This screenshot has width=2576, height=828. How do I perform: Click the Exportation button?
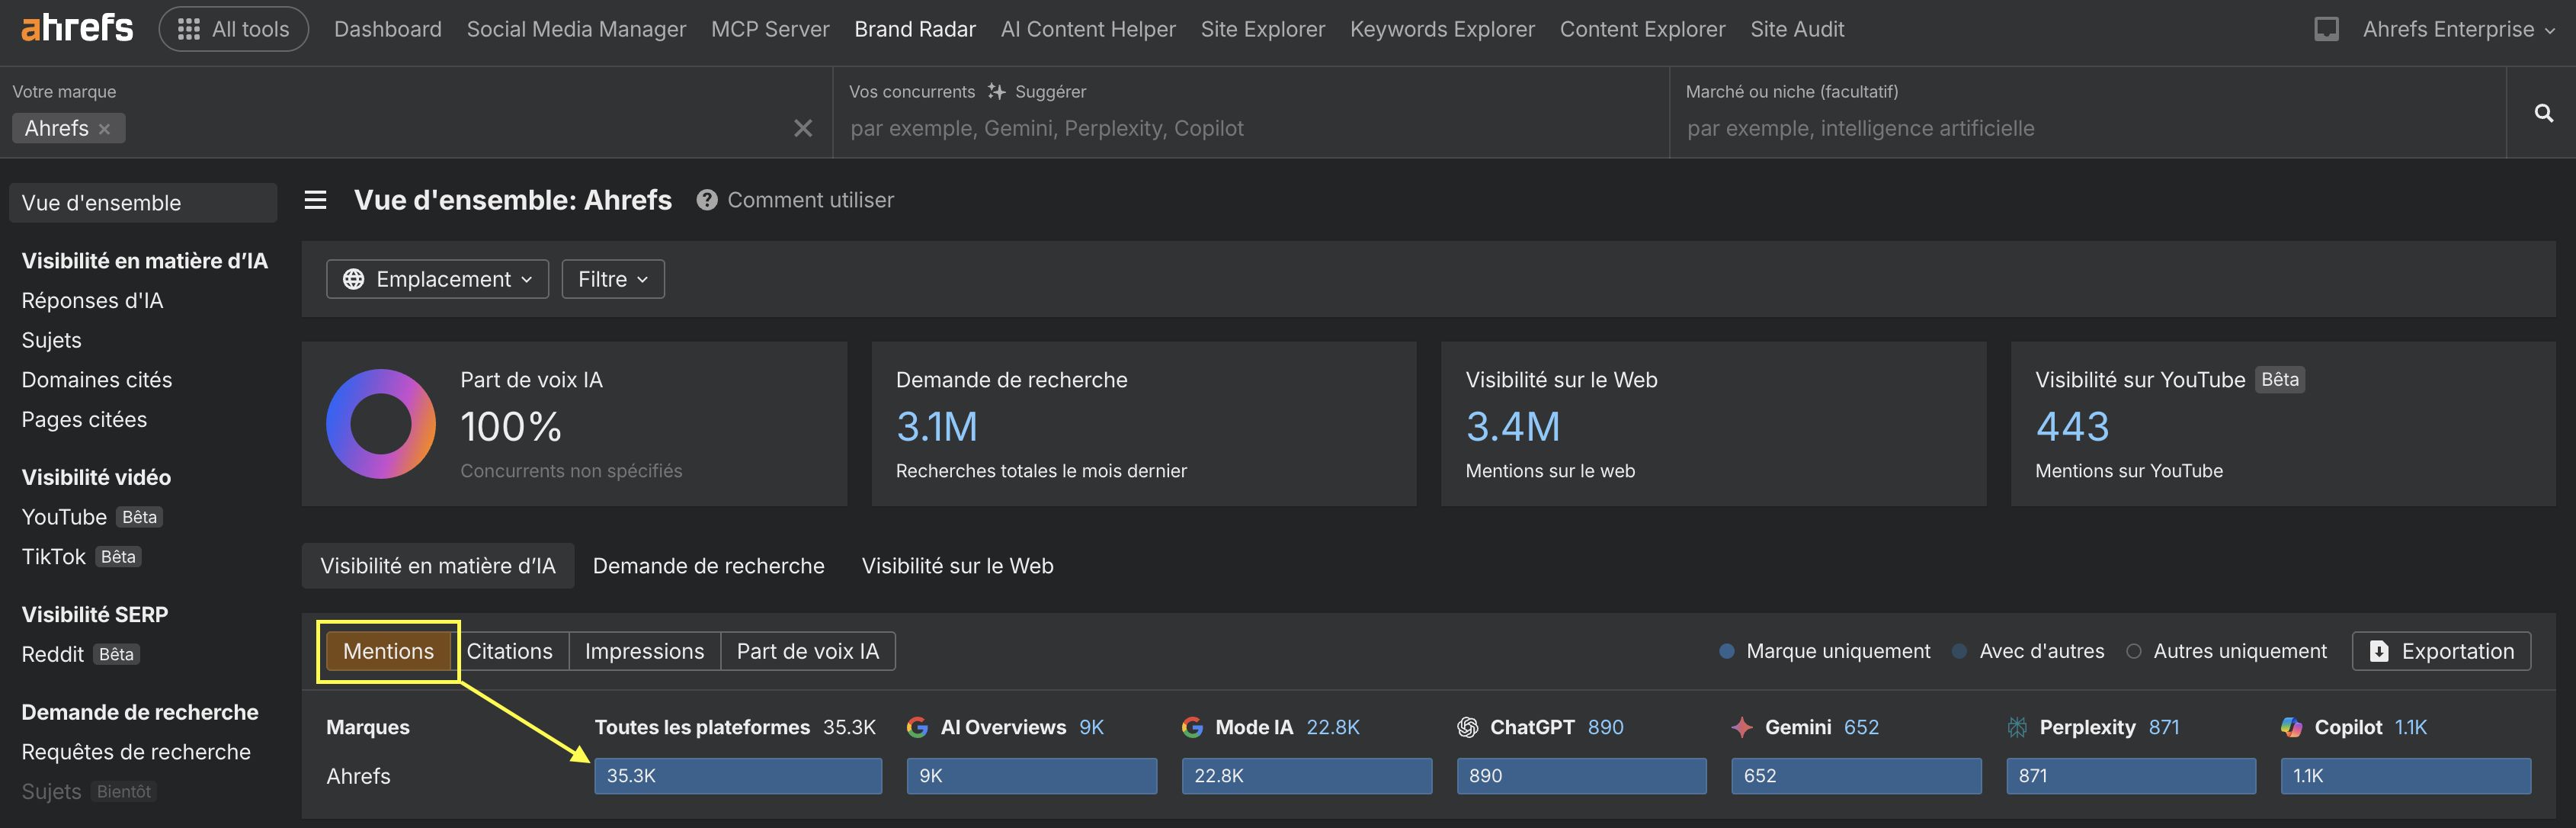coord(2440,651)
